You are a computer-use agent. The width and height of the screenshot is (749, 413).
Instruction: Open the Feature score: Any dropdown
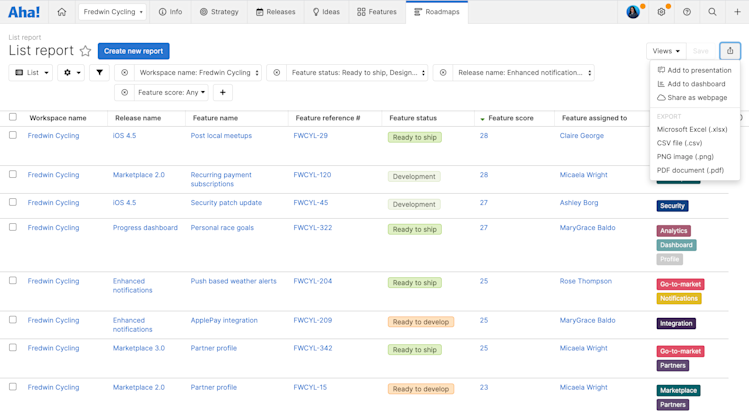click(x=171, y=93)
